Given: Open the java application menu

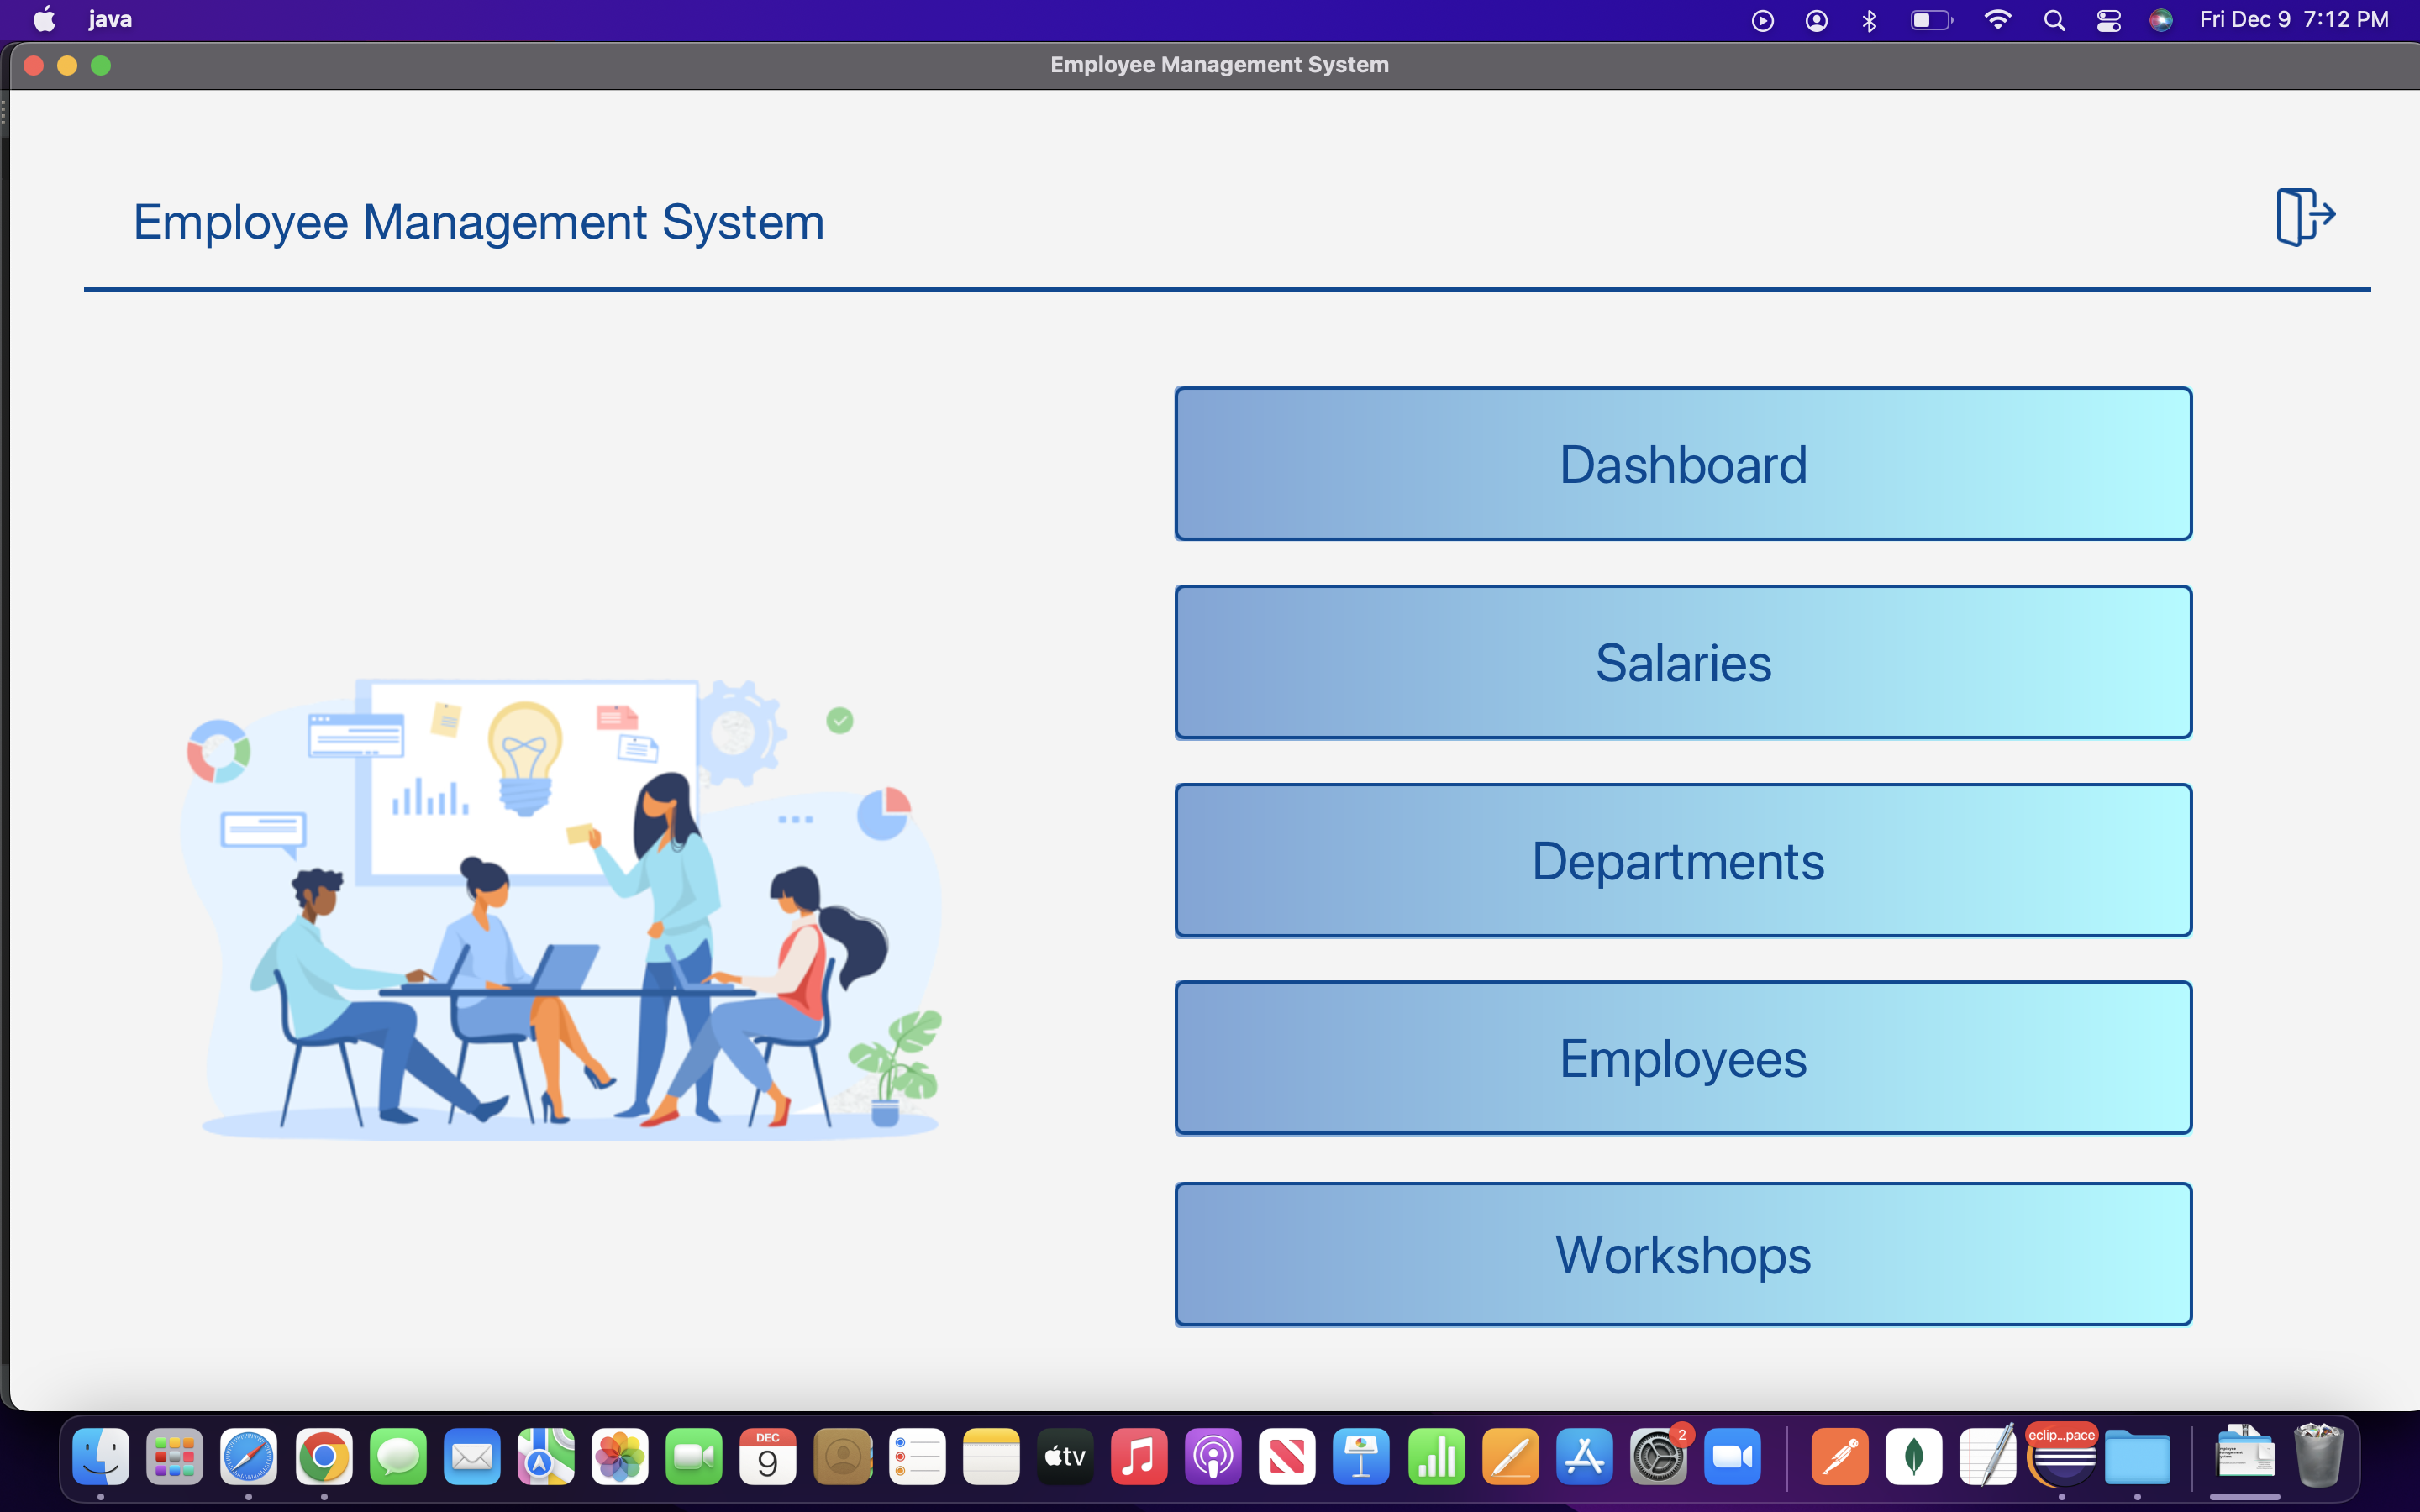Looking at the screenshot, I should click(110, 18).
